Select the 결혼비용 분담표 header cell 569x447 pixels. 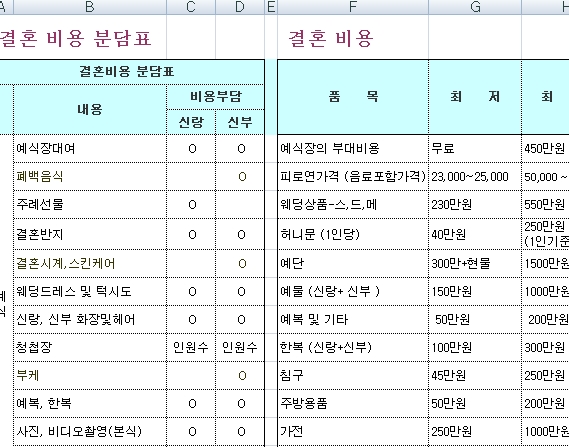[132, 72]
